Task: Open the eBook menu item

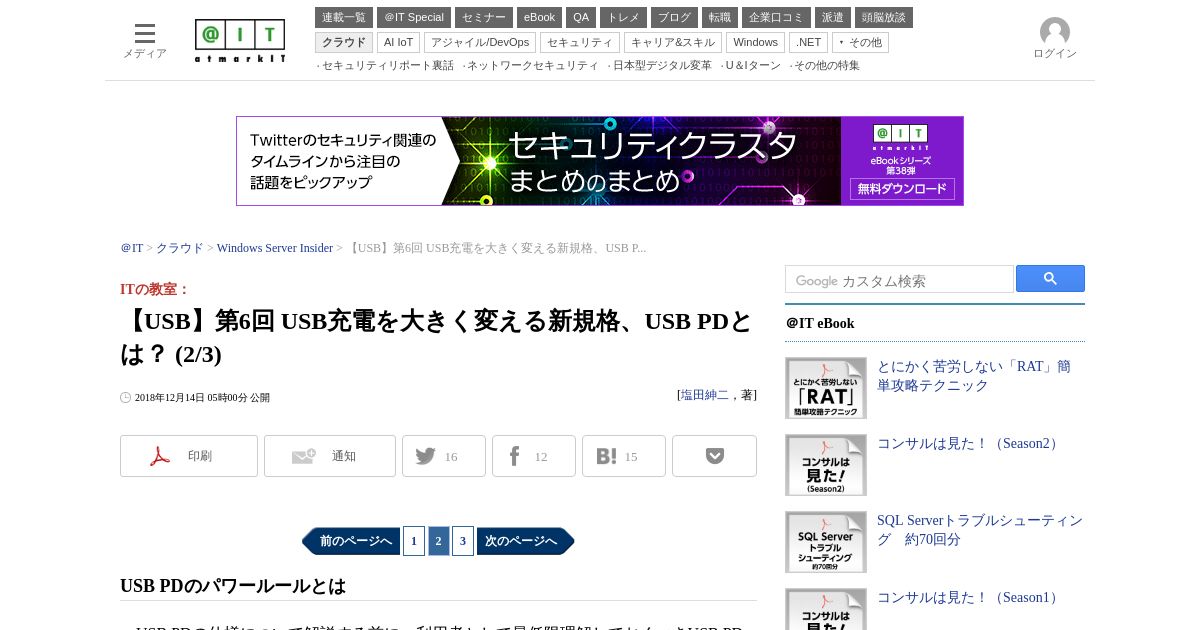Action: (539, 17)
